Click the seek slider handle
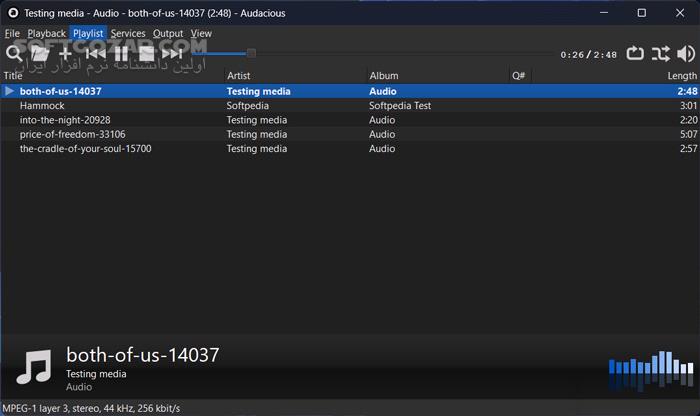 pos(251,53)
